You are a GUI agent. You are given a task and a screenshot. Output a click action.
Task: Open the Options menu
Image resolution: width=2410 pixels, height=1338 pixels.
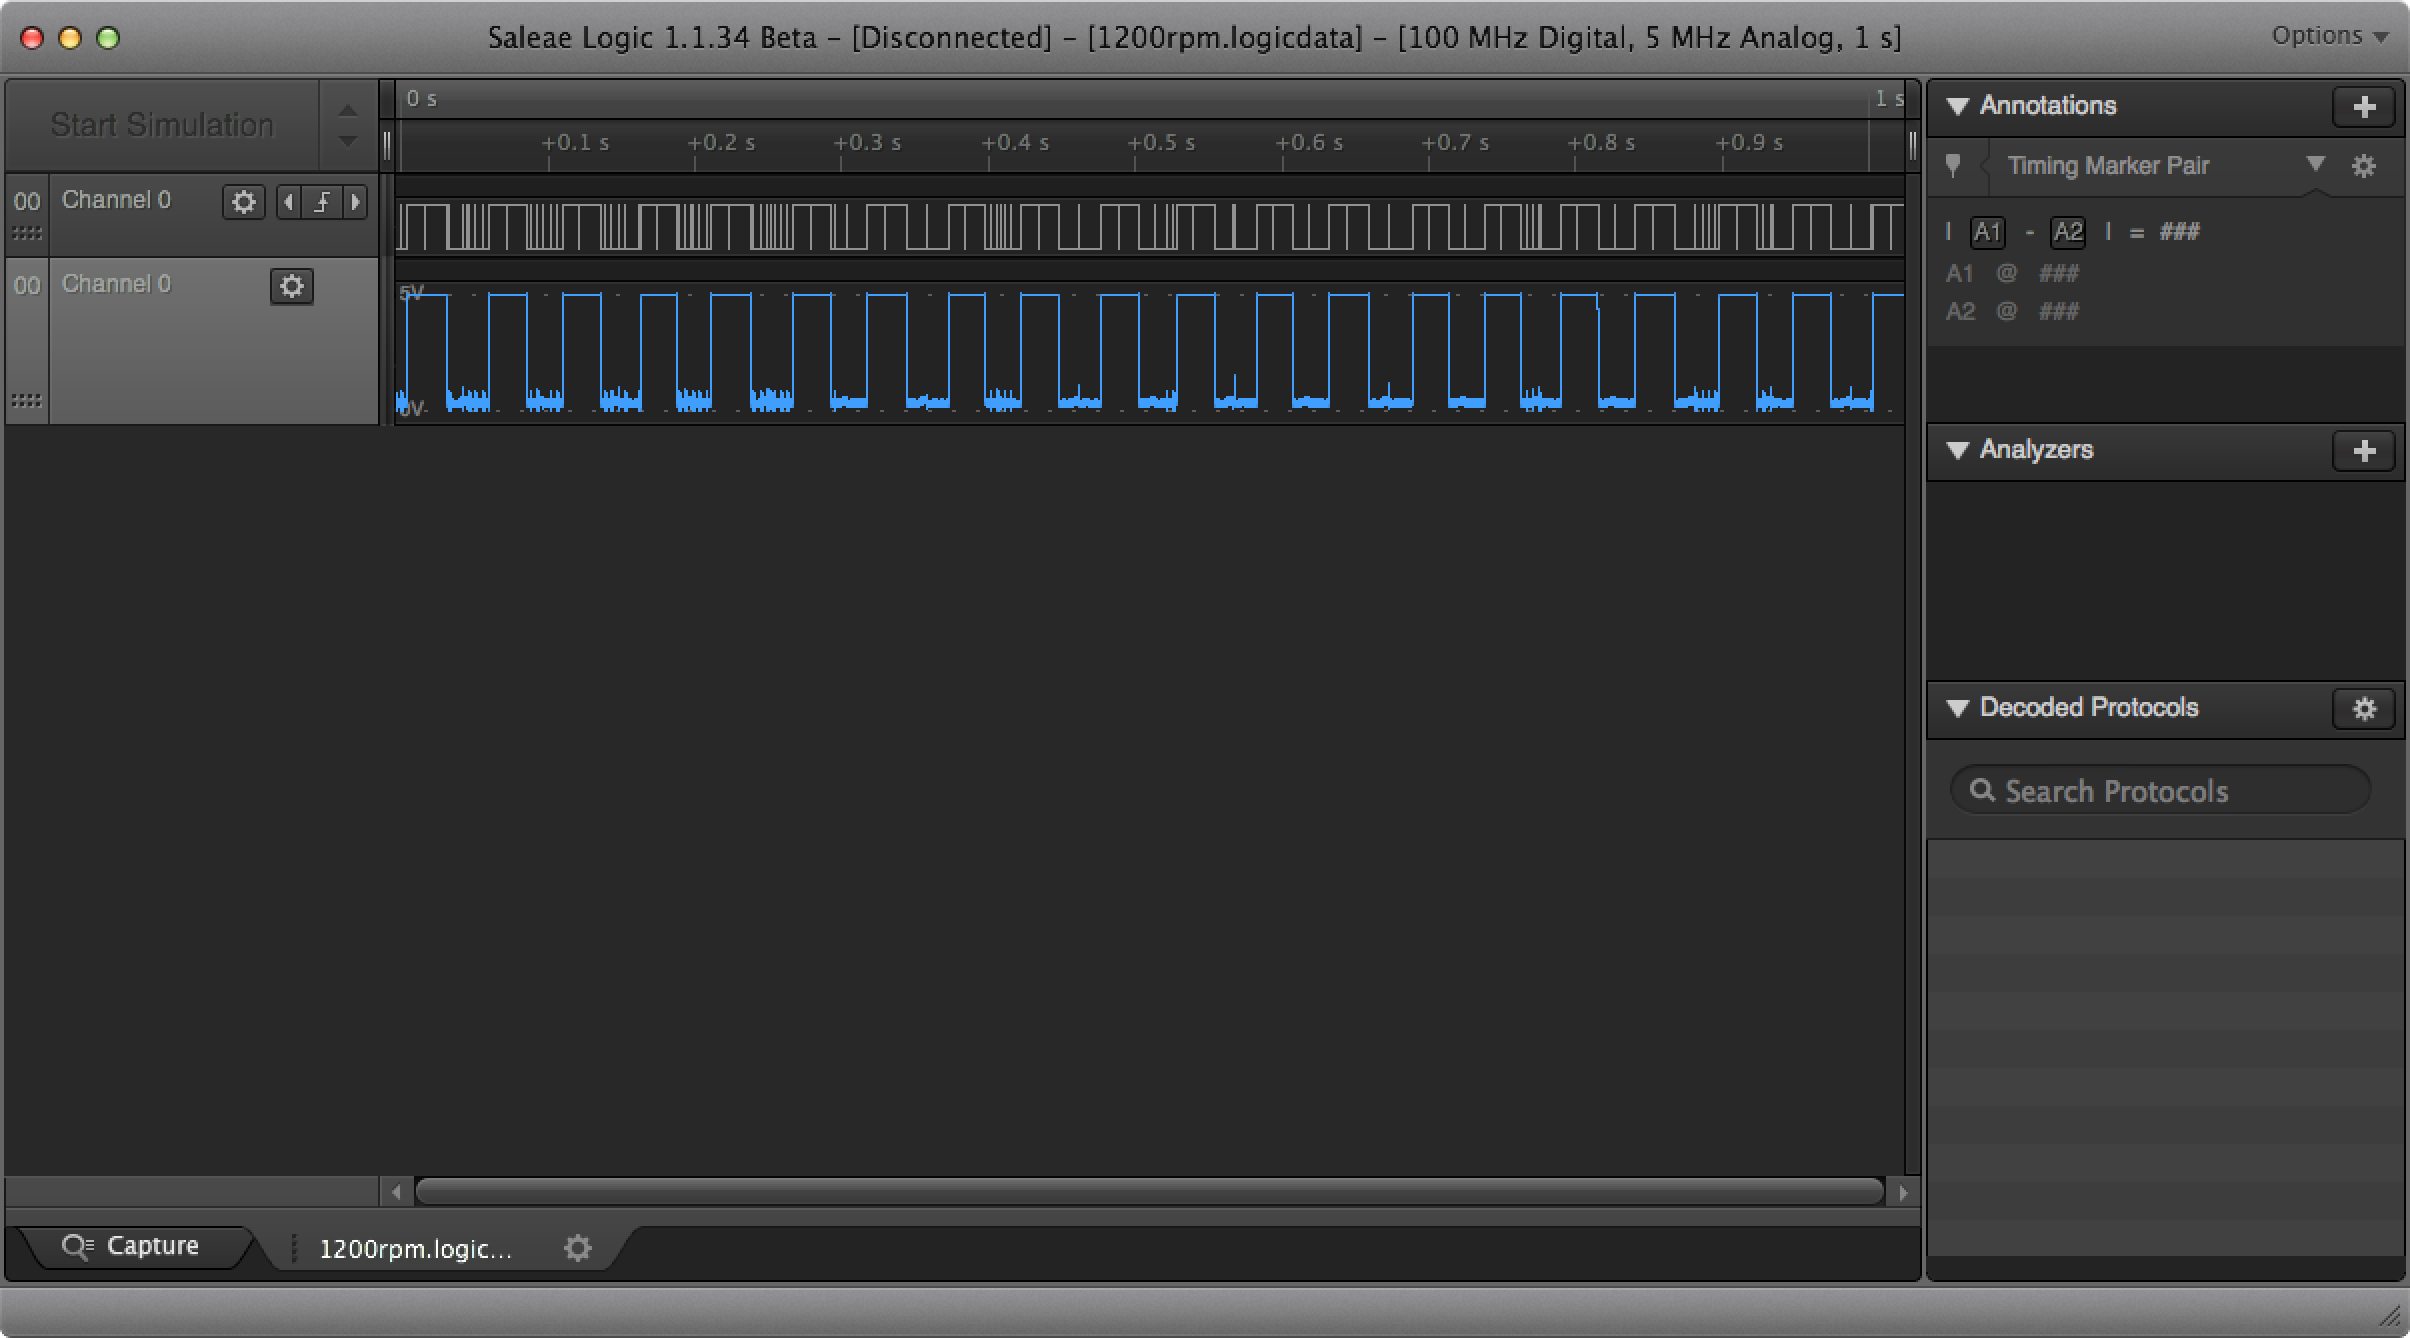(2329, 36)
